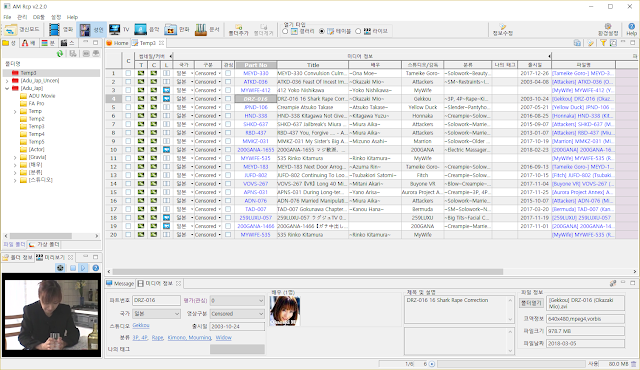Click the Widow category link

(x=223, y=338)
